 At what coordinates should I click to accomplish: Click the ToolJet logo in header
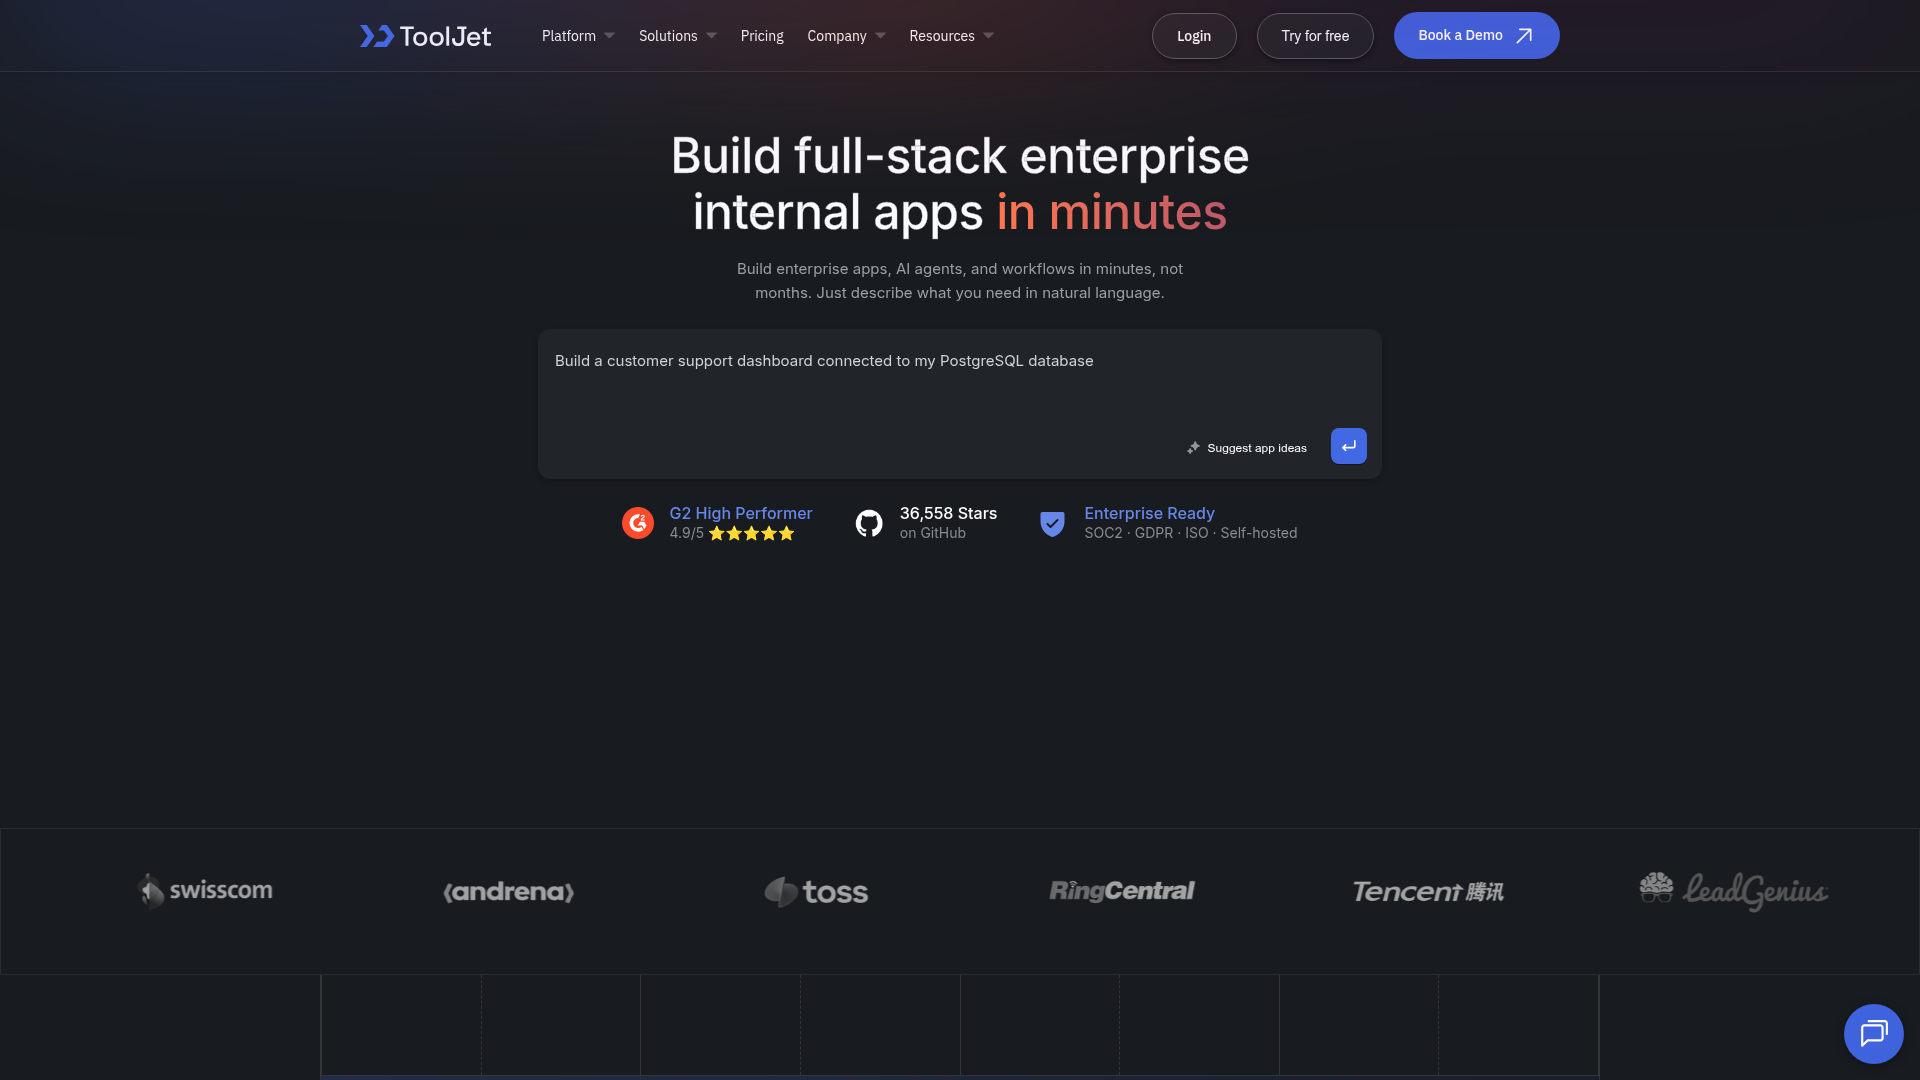(425, 36)
